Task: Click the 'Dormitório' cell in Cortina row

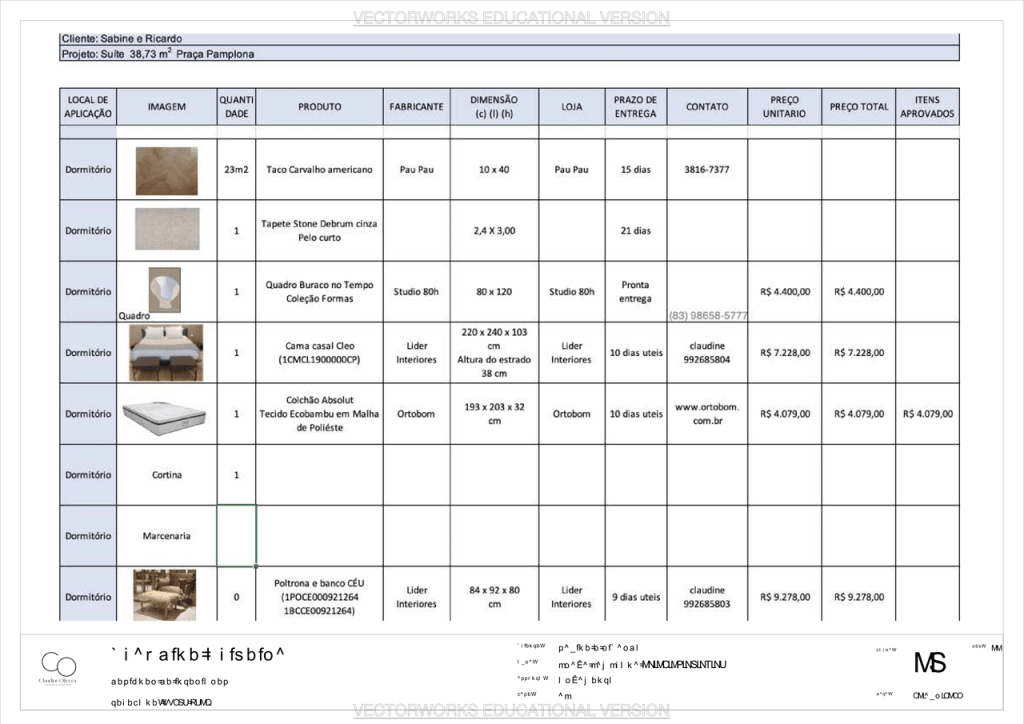Action: 88,475
